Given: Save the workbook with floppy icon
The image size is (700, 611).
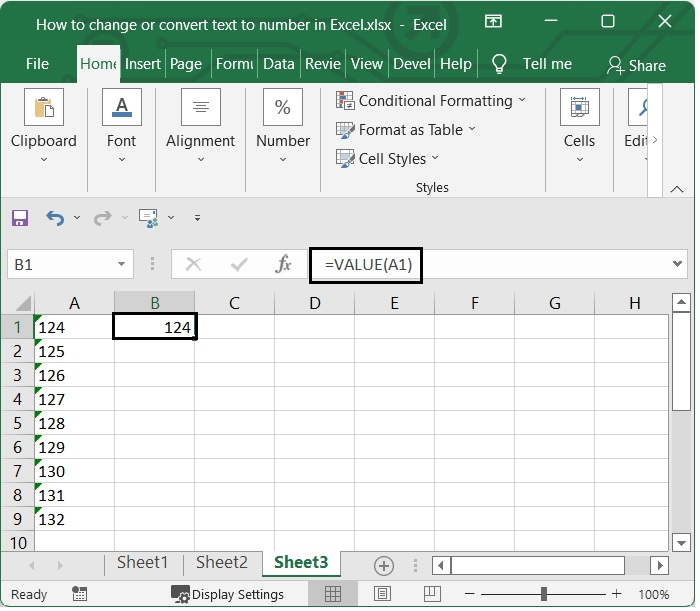Looking at the screenshot, I should pos(20,218).
